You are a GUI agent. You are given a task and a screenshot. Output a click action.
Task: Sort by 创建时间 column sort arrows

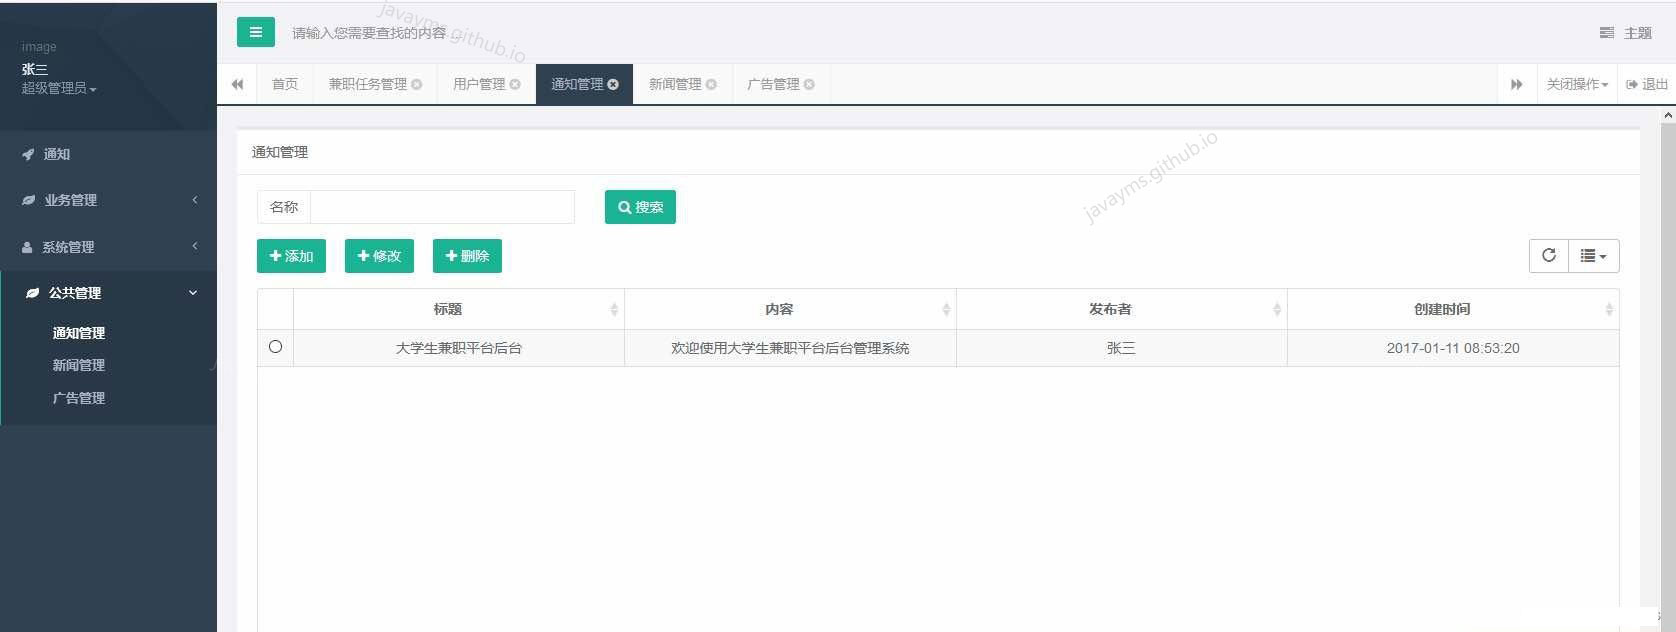tap(1609, 310)
